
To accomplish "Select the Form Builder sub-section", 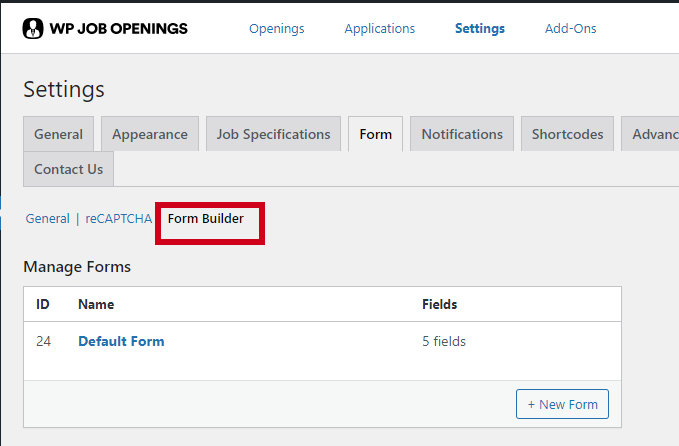I will [206, 219].
